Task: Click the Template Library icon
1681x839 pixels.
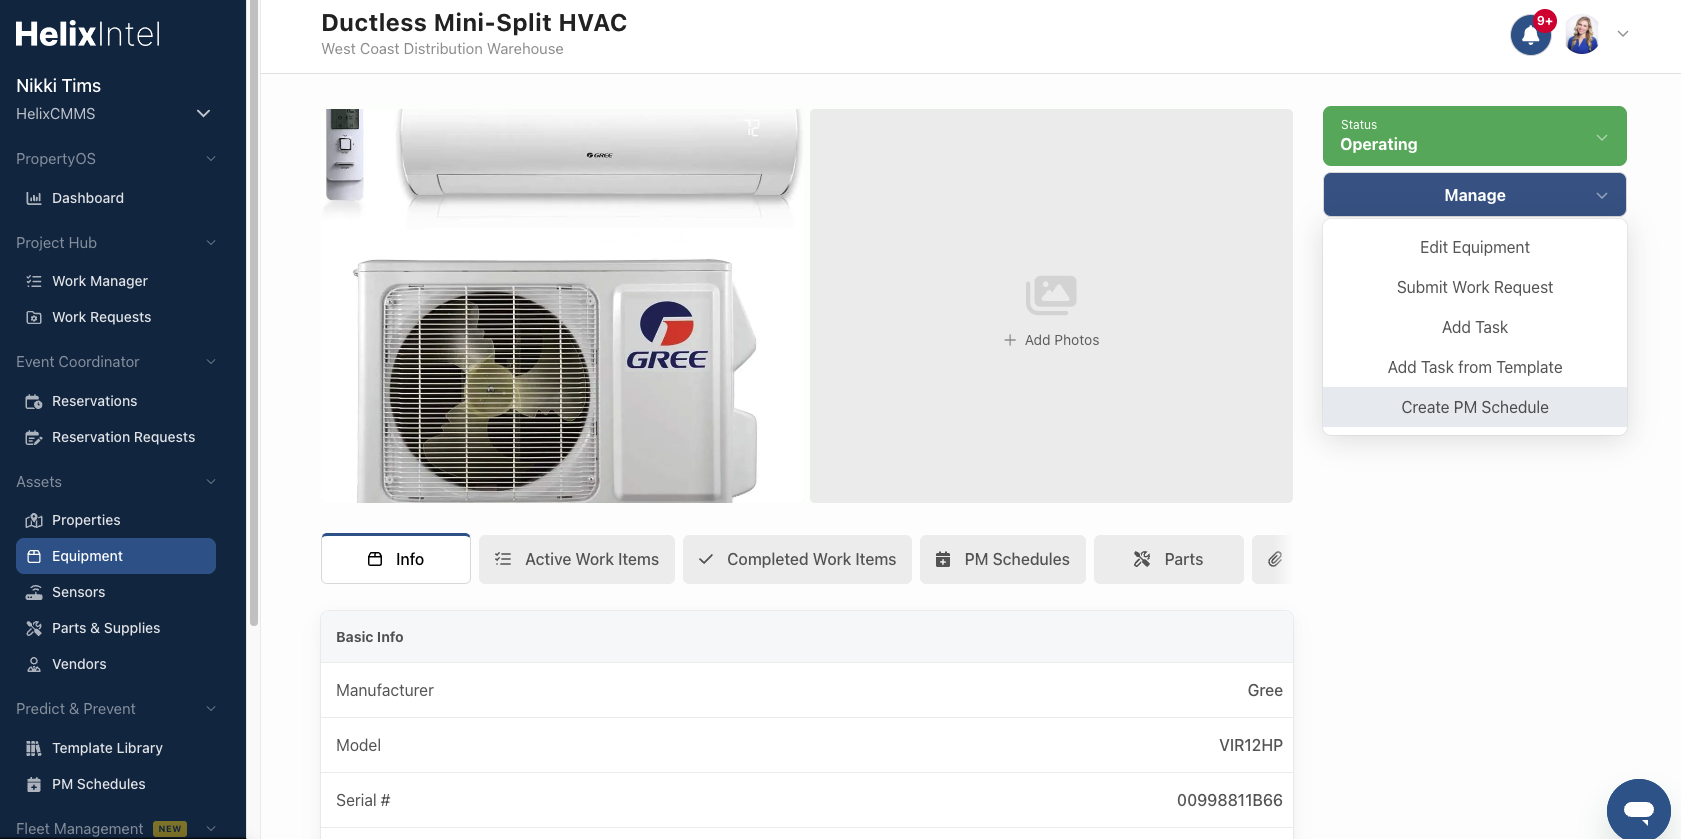Action: [34, 748]
